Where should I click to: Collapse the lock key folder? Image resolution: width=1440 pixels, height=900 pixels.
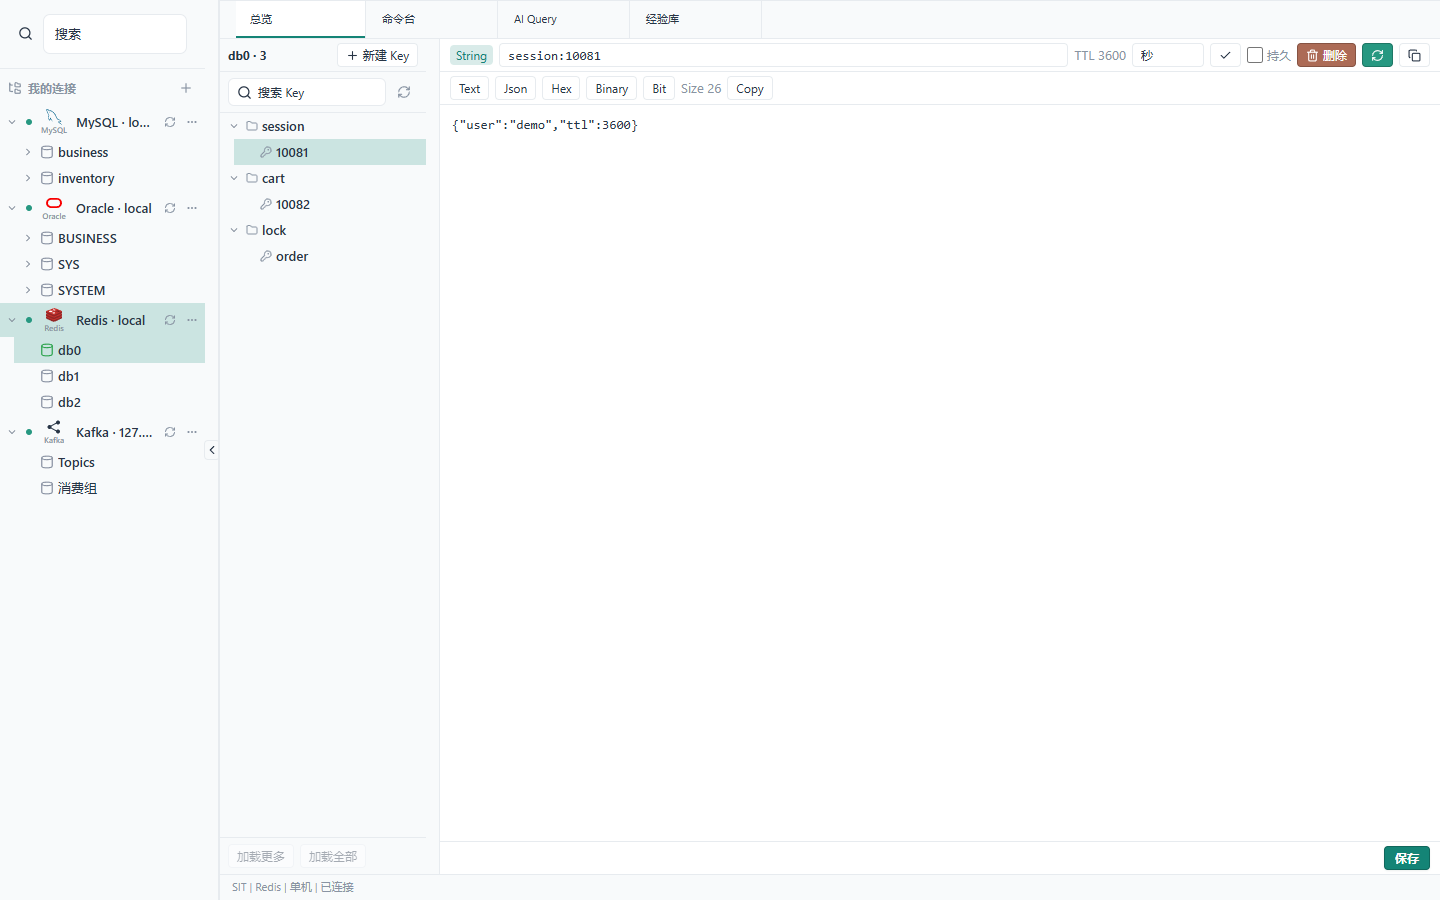[235, 230]
